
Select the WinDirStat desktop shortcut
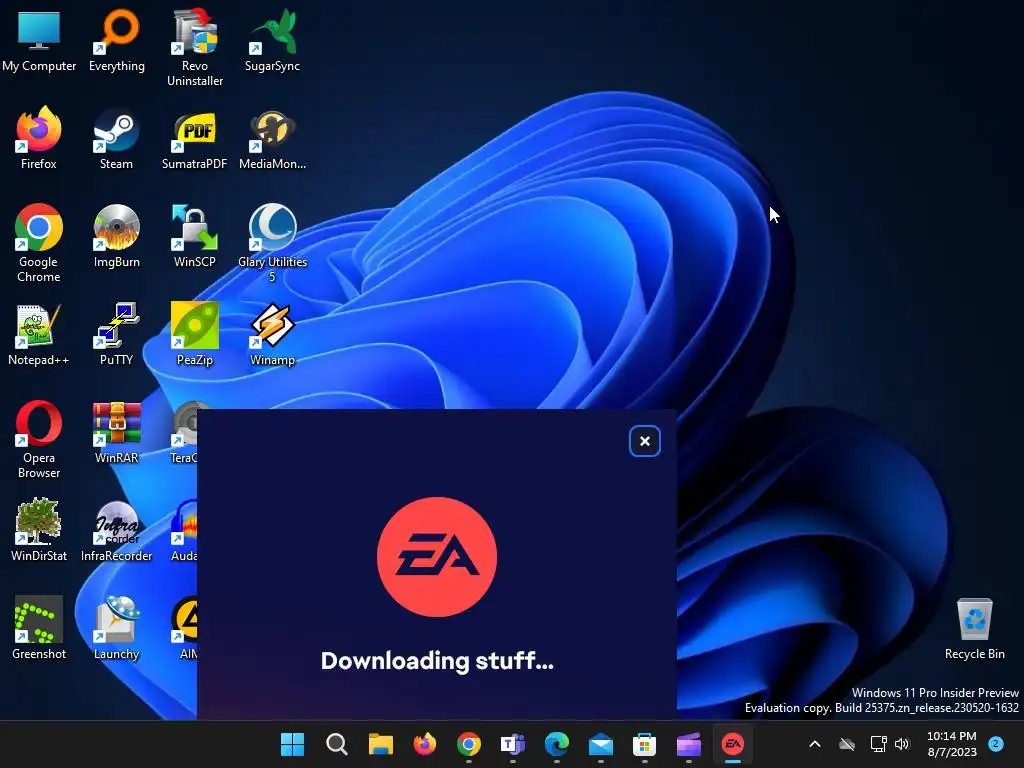(x=39, y=530)
